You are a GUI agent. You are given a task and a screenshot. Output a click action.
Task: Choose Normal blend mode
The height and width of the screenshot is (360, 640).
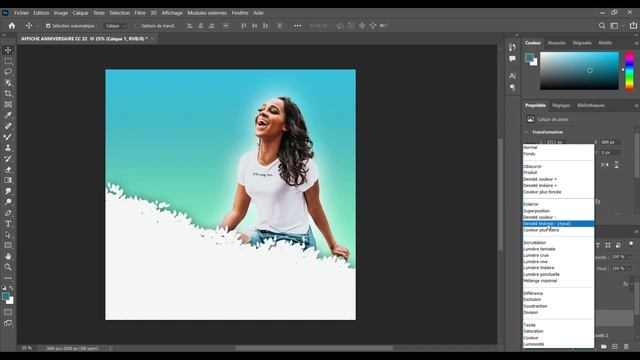pyautogui.click(x=558, y=147)
